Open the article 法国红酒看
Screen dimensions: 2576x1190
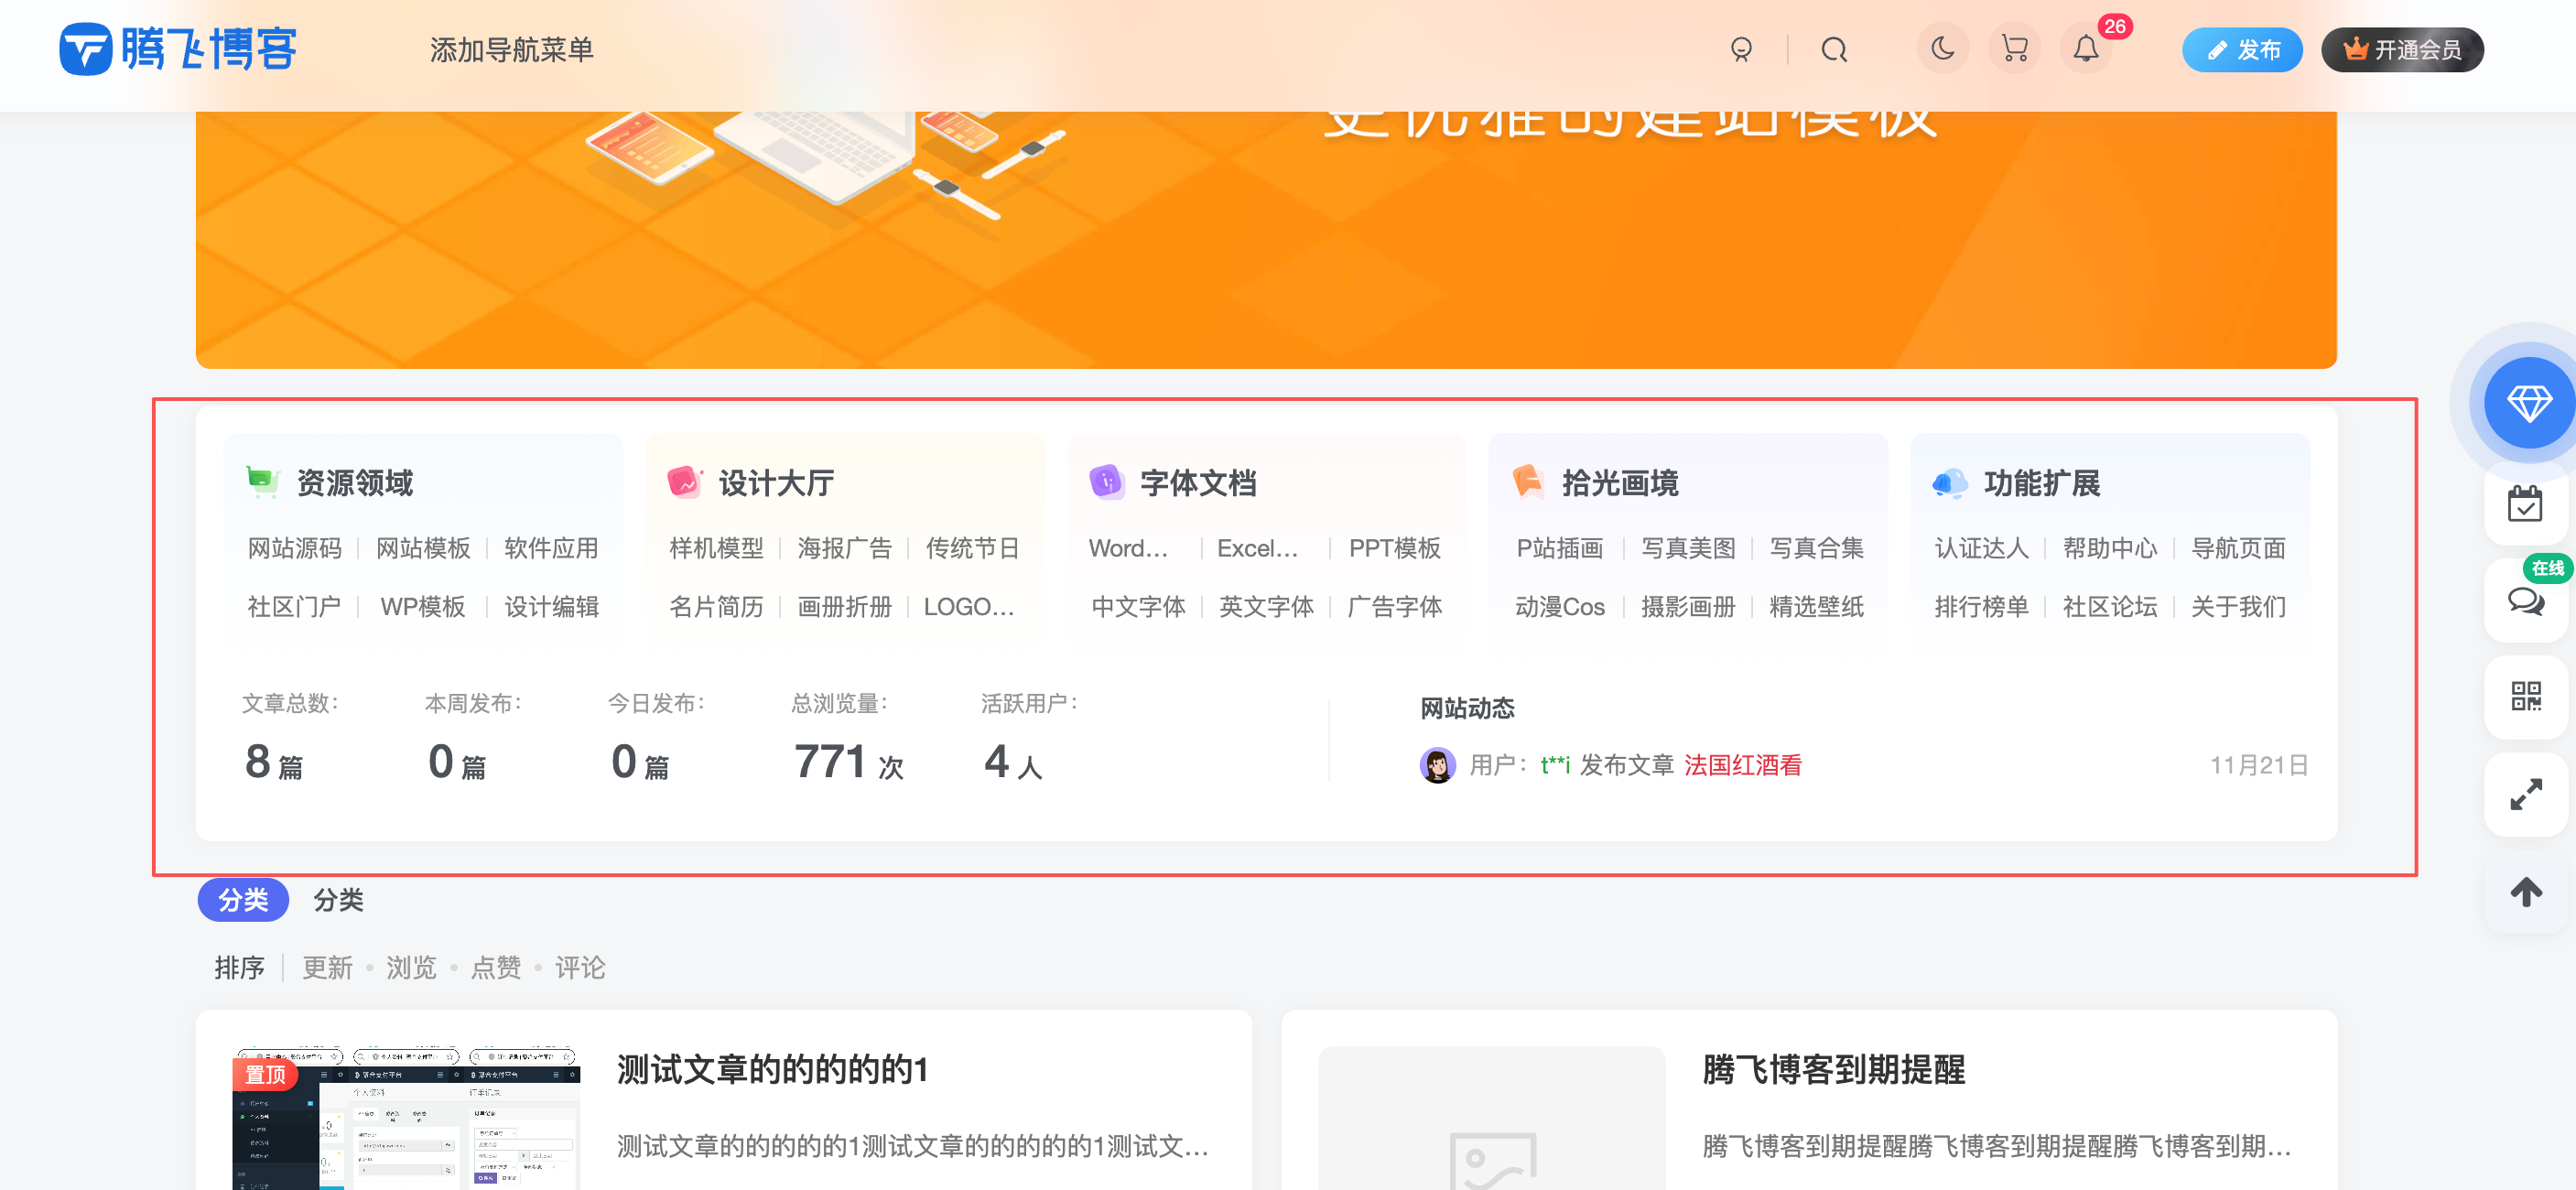coord(1743,765)
